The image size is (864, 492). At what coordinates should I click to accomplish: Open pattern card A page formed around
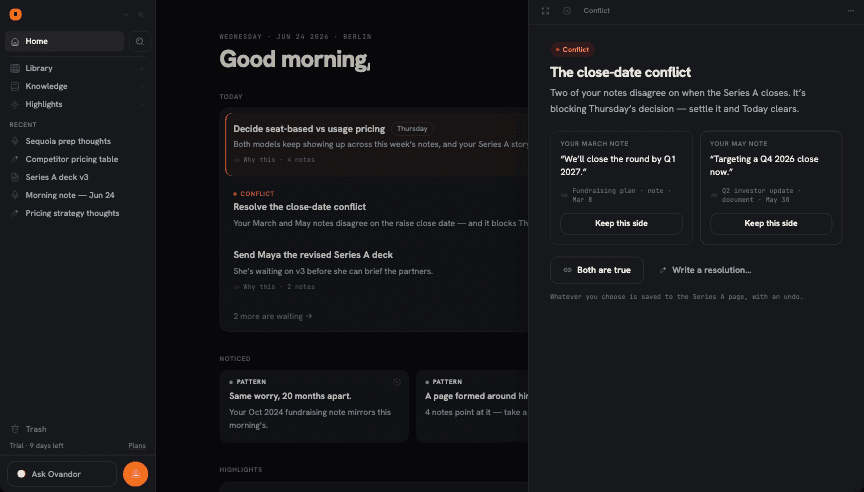(x=472, y=406)
